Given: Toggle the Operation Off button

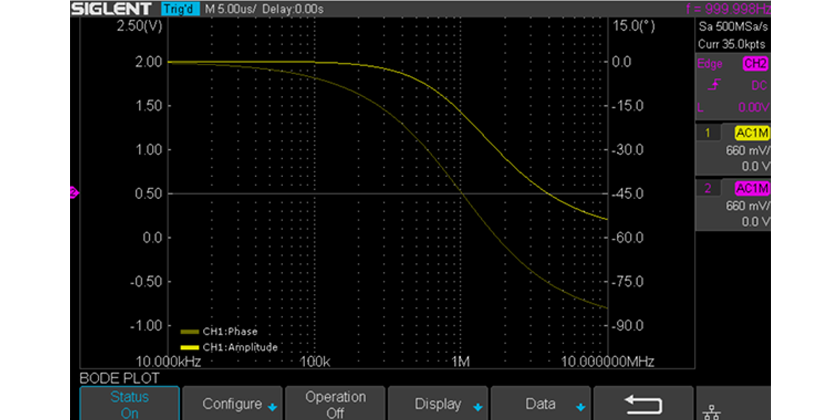Looking at the screenshot, I should [335, 404].
